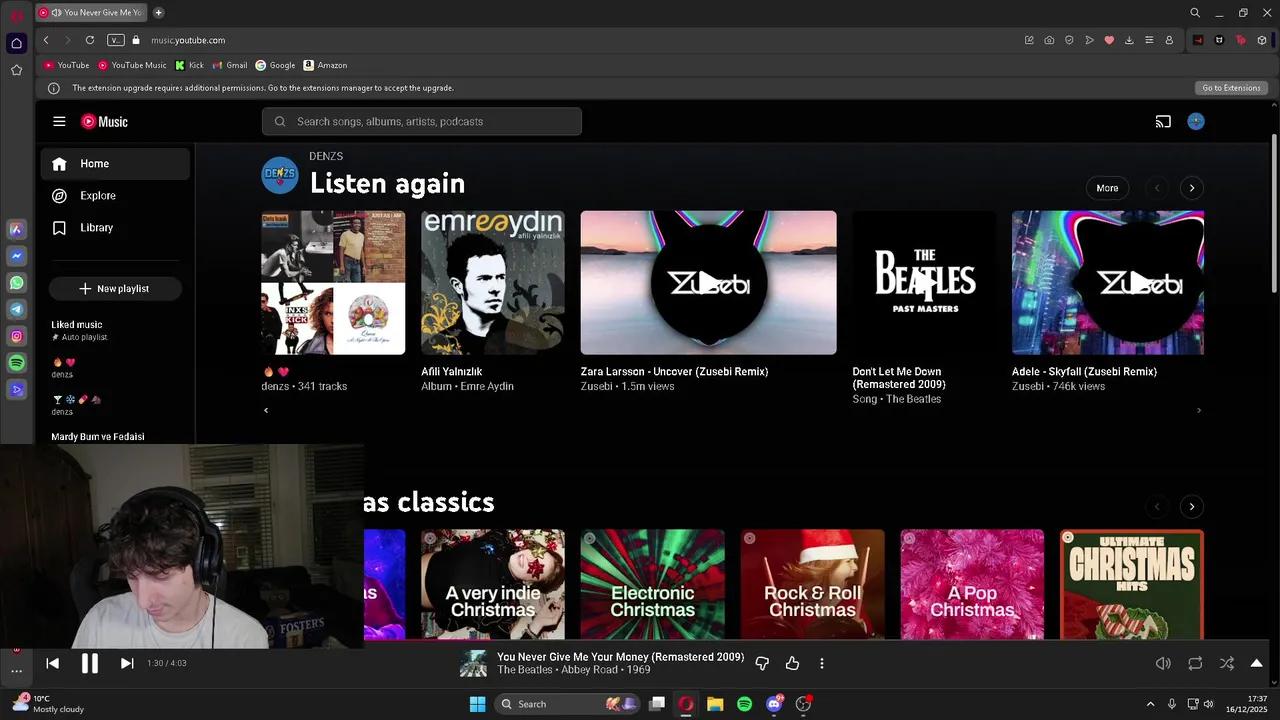Reload the page
This screenshot has height=720, width=1280.
[90, 40]
